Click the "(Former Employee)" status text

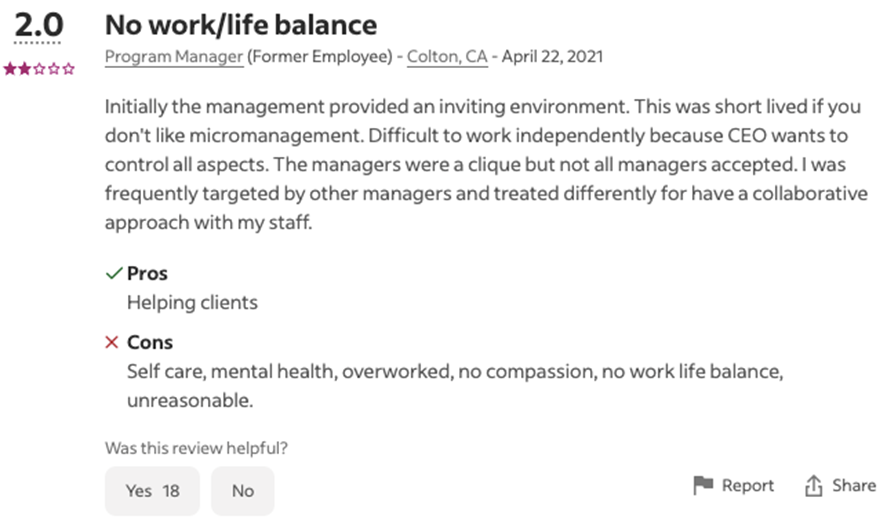coord(320,57)
